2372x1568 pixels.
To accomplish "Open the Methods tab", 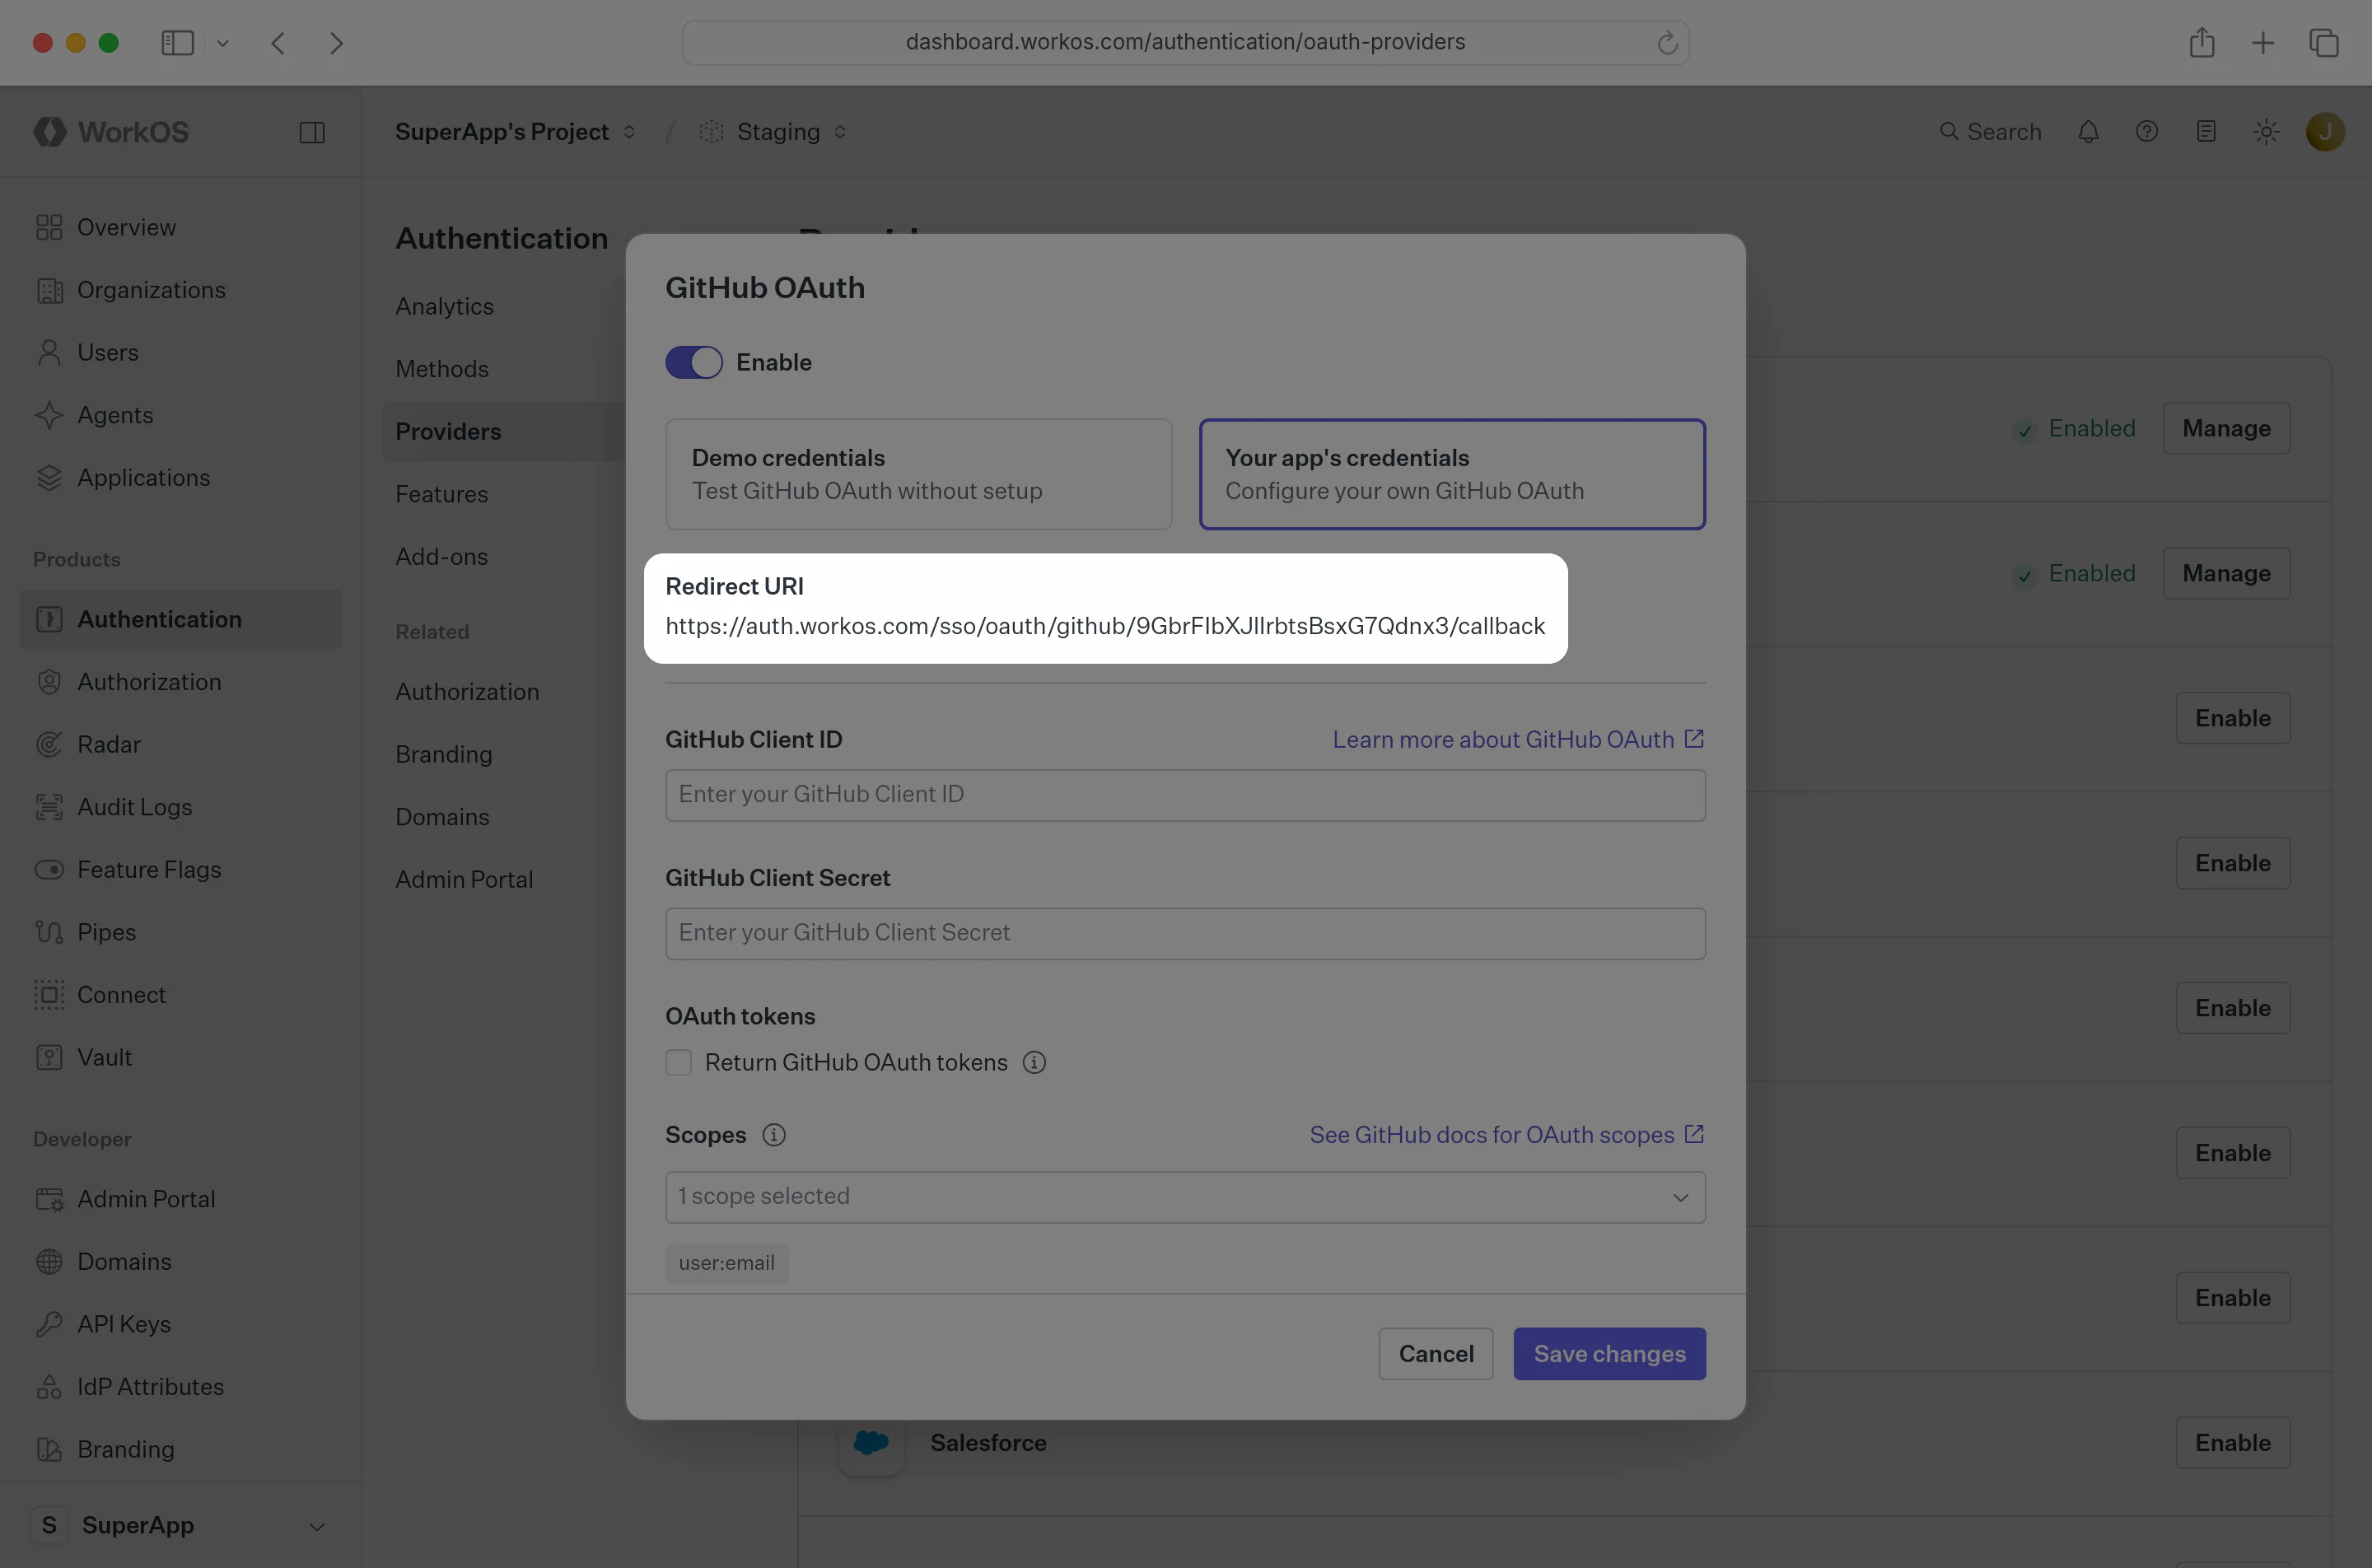I will (x=442, y=369).
